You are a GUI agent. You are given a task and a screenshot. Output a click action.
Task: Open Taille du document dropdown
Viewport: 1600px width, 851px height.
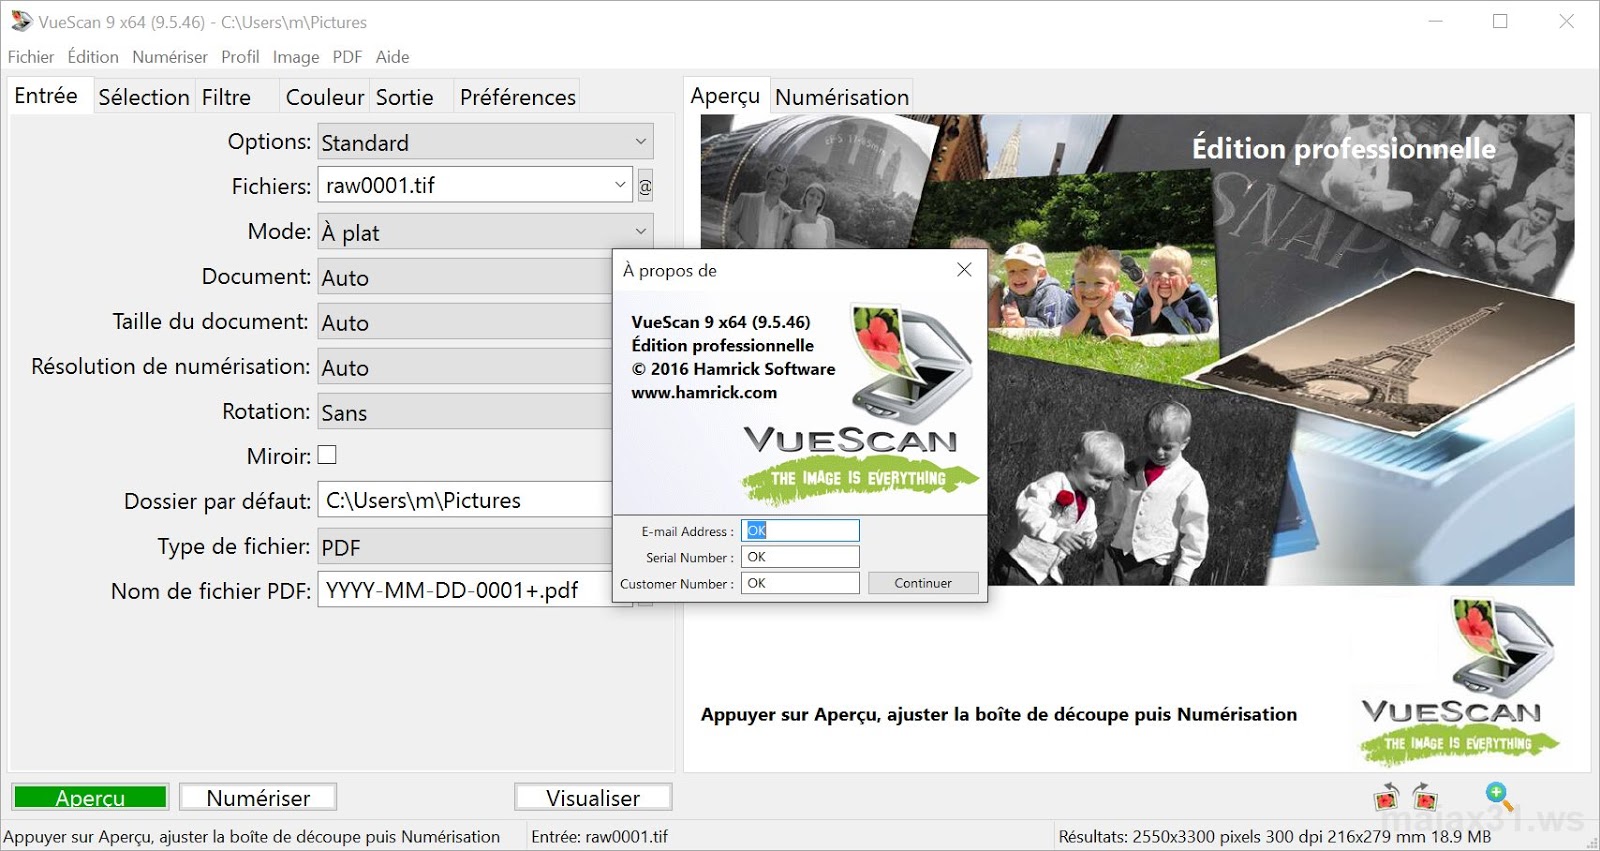point(465,322)
